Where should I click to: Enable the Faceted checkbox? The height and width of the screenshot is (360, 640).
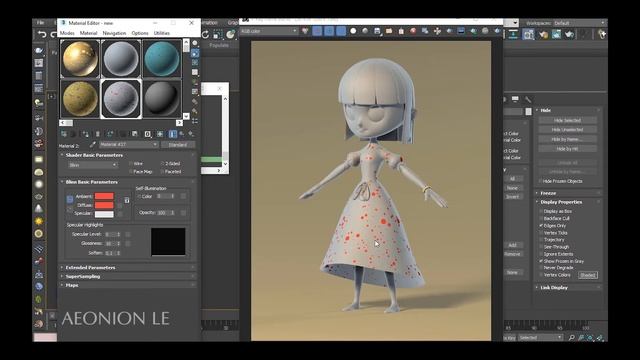162,172
